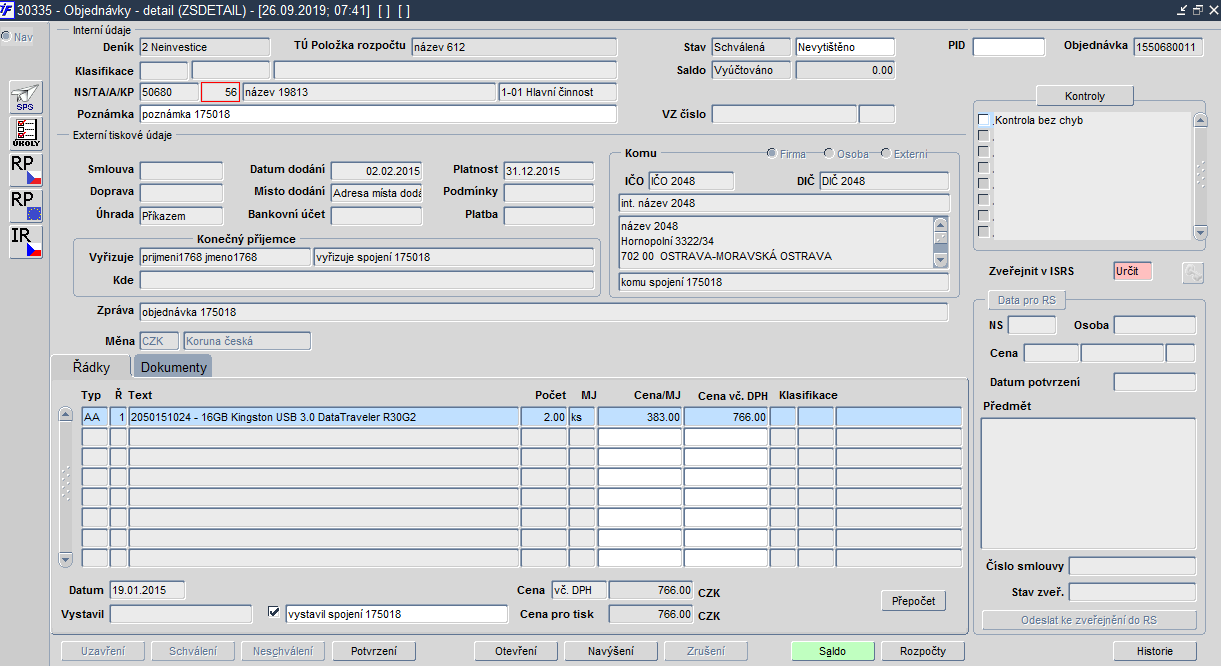1221x666 pixels.
Task: Select the Externí radio option
Action: click(x=886, y=153)
